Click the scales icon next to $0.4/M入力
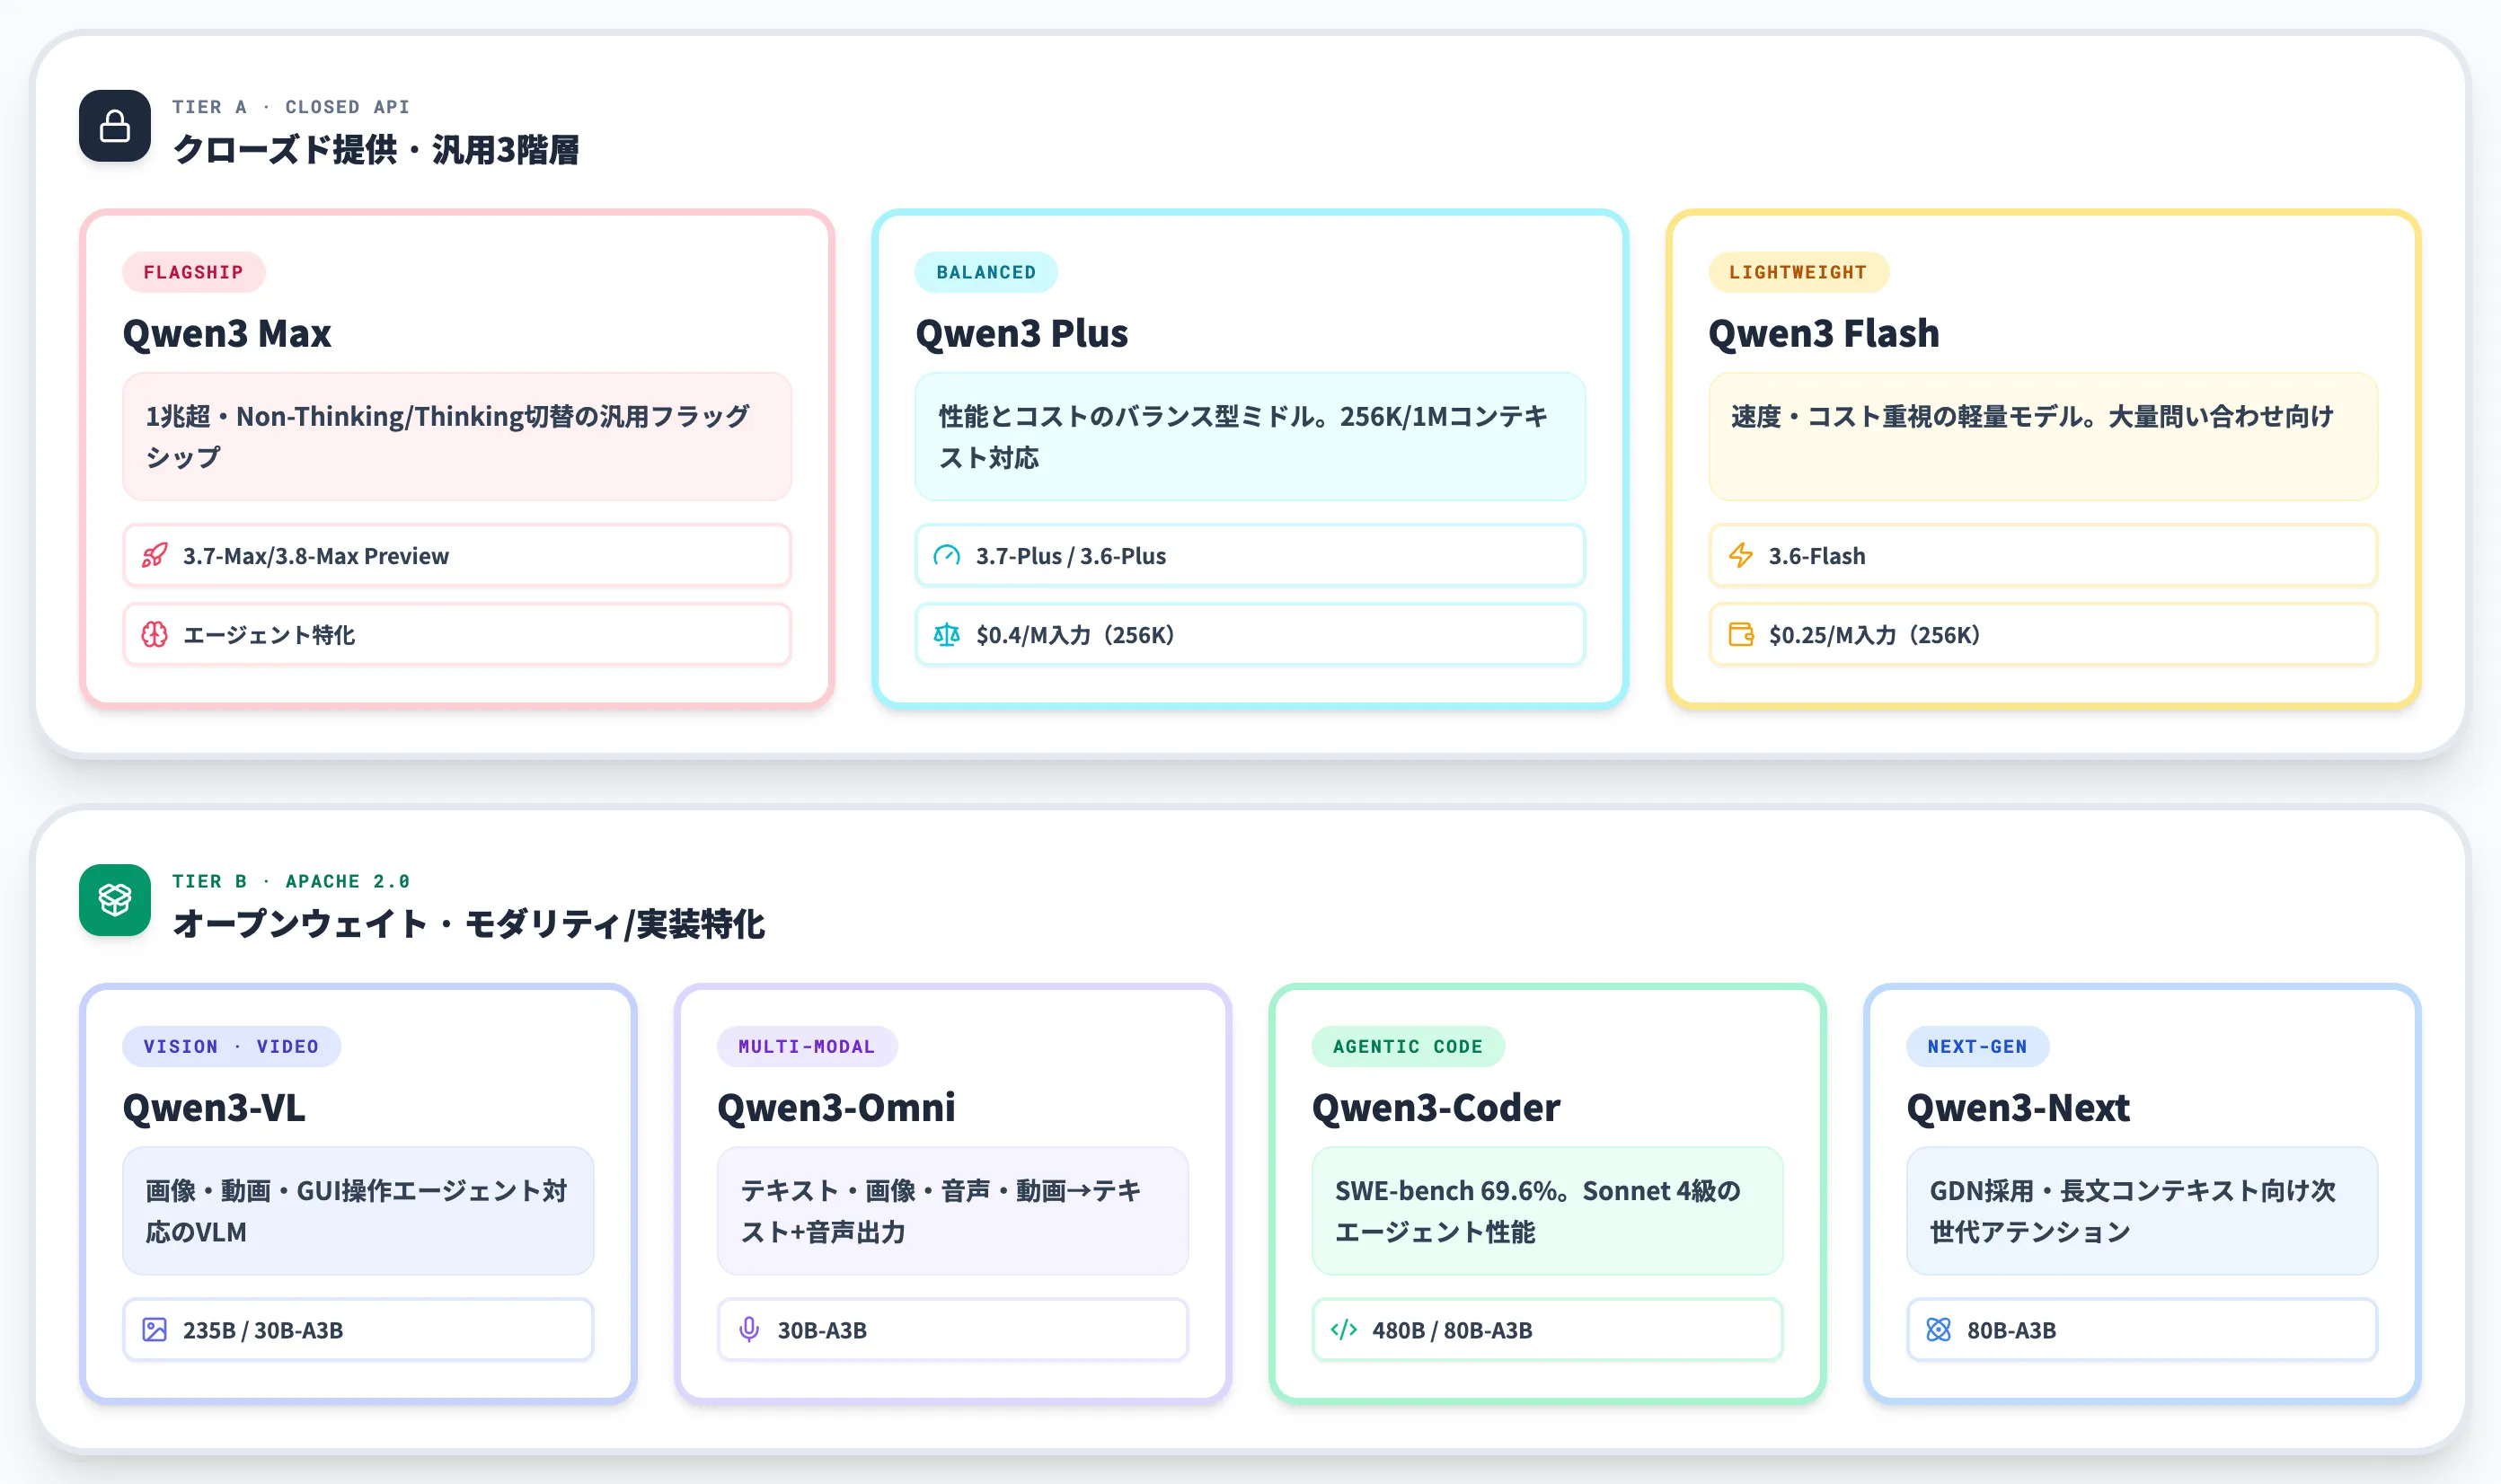The height and width of the screenshot is (1484, 2501). (946, 635)
